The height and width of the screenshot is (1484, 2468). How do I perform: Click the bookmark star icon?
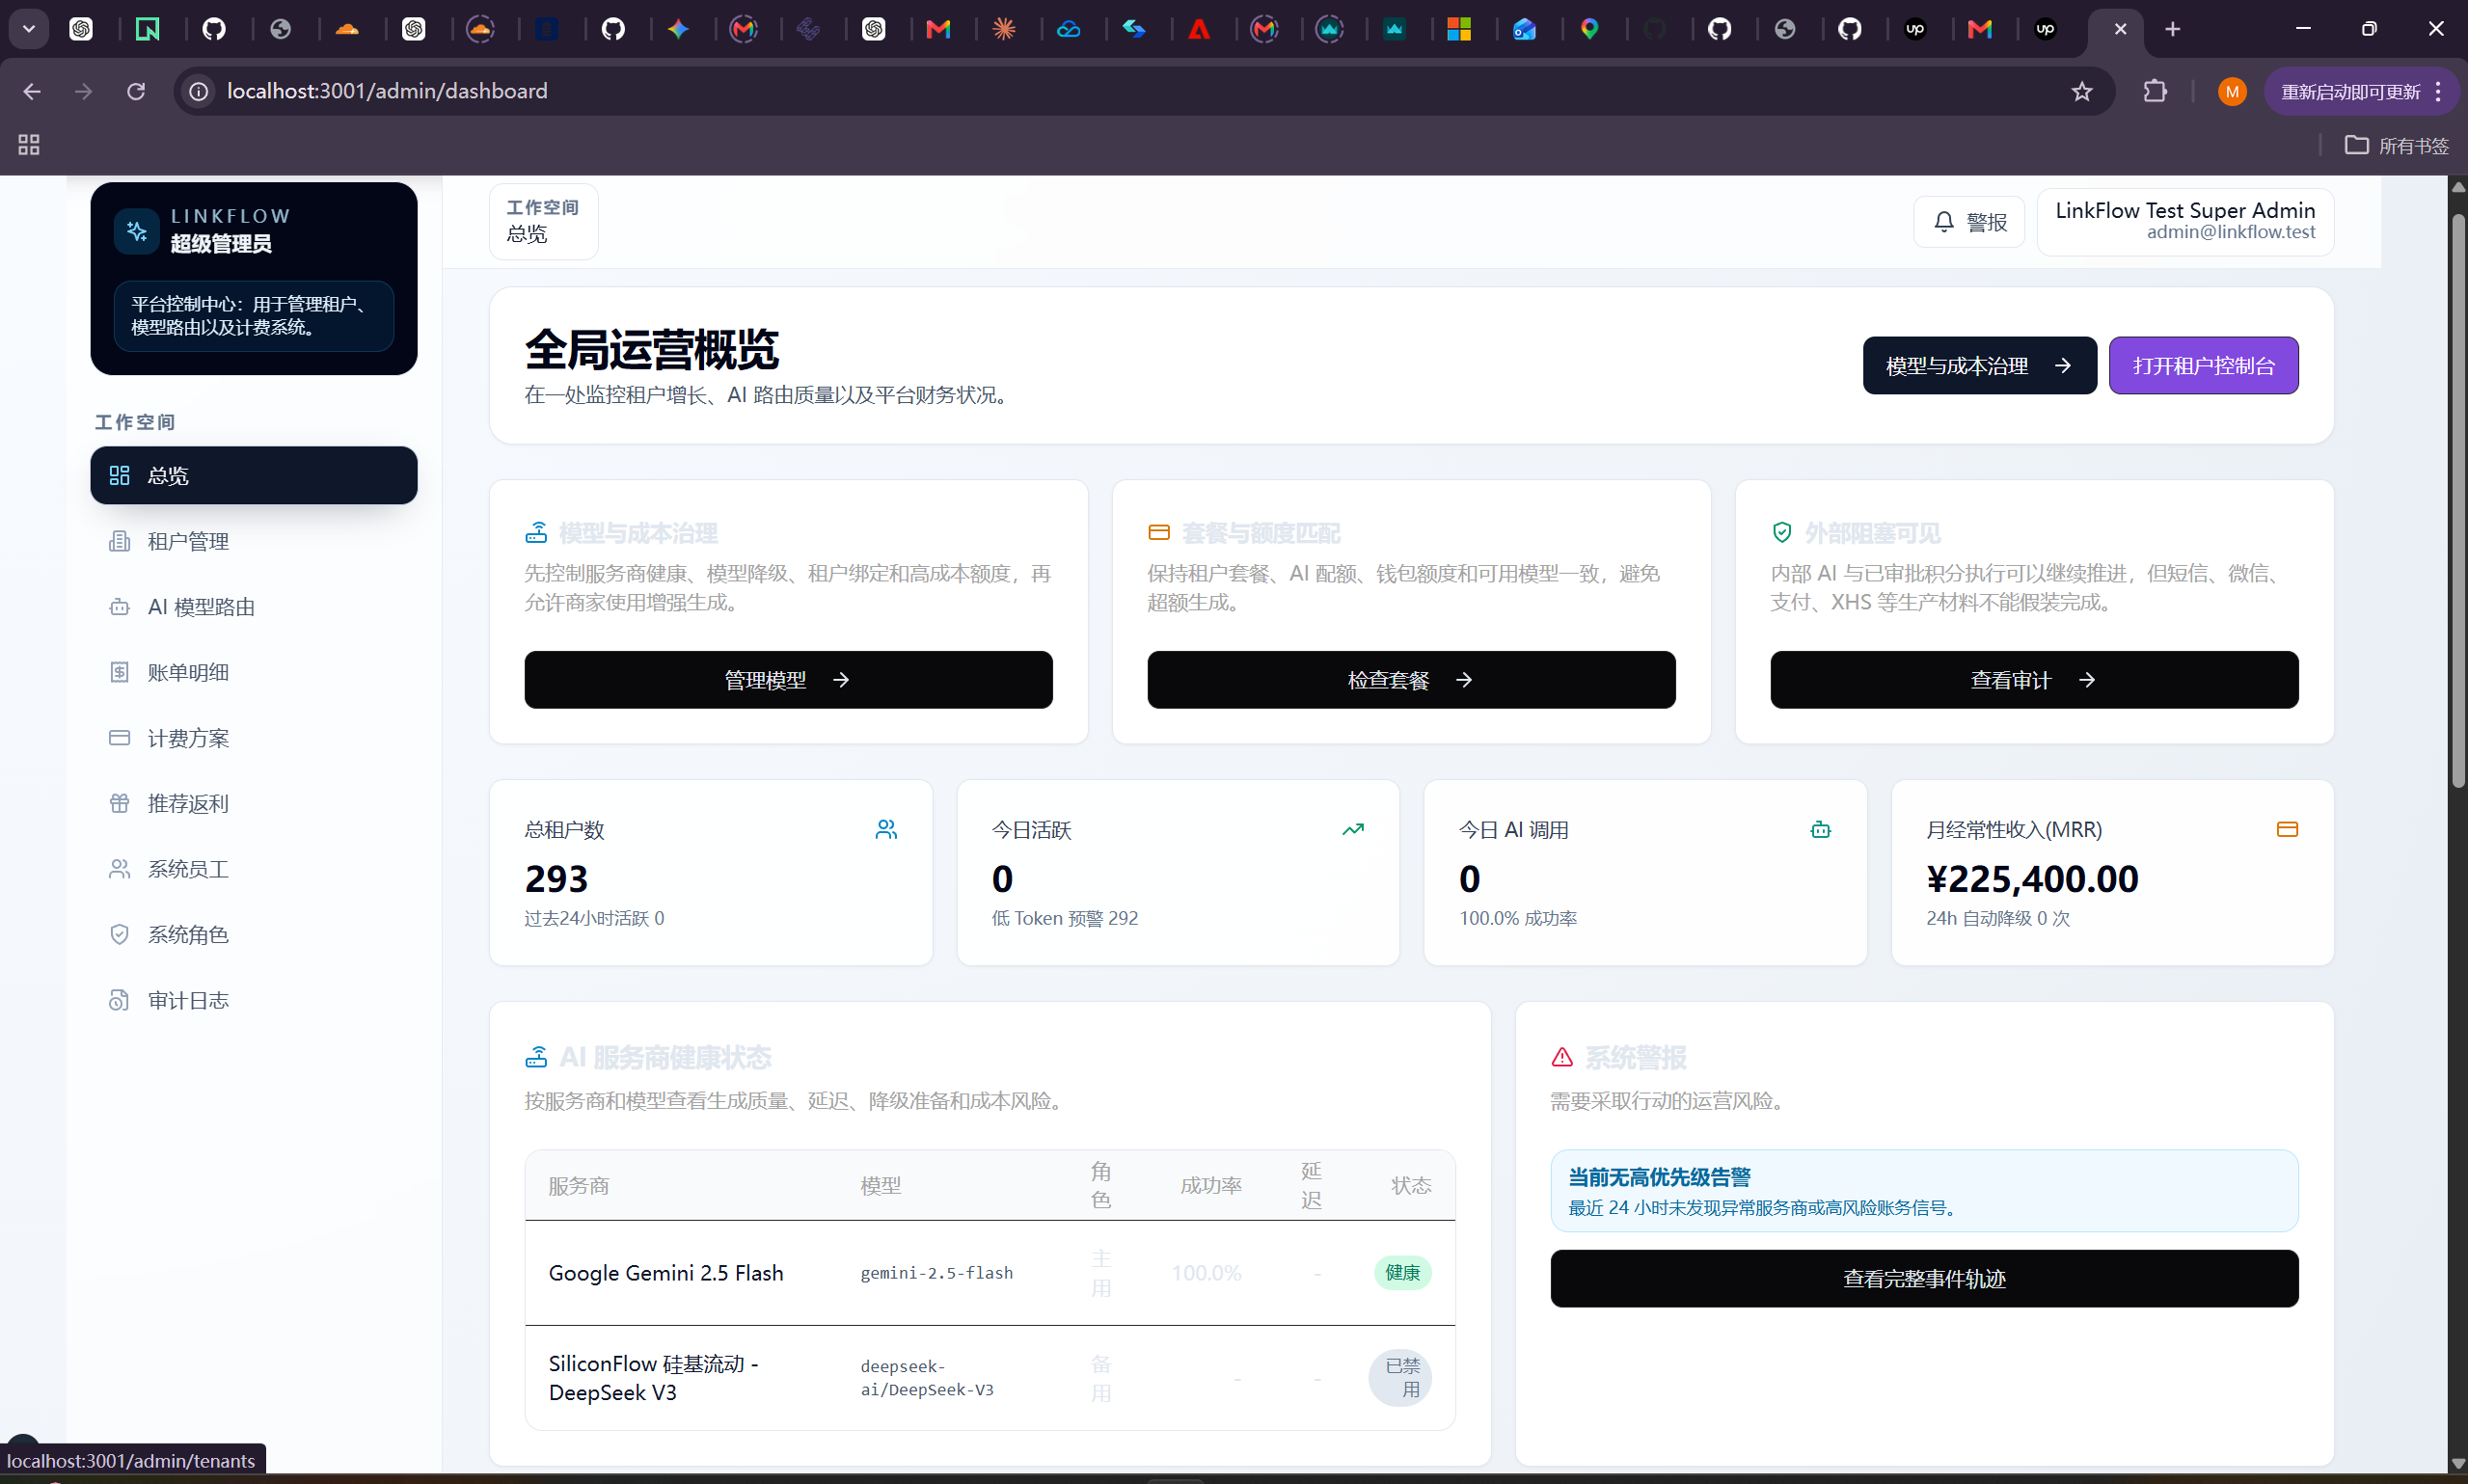click(2082, 91)
